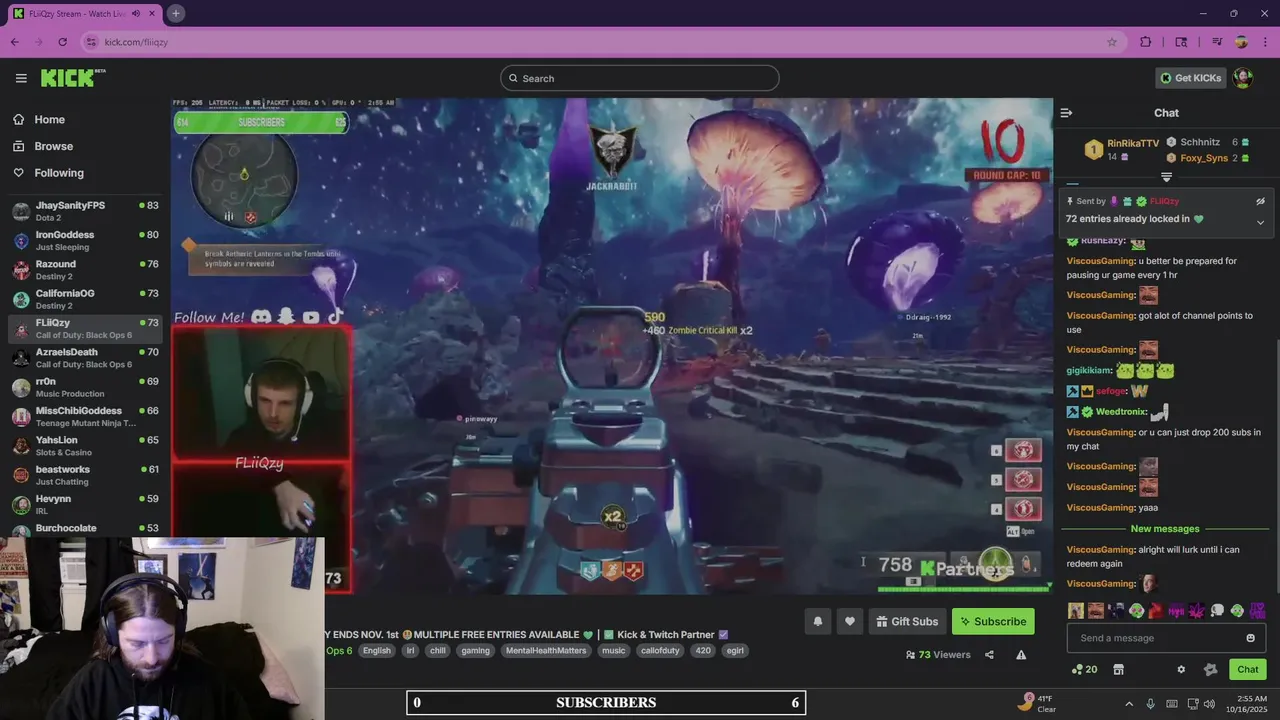The image size is (1280, 720).
Task: Click Weedtronix username in chat
Action: (x=1122, y=411)
